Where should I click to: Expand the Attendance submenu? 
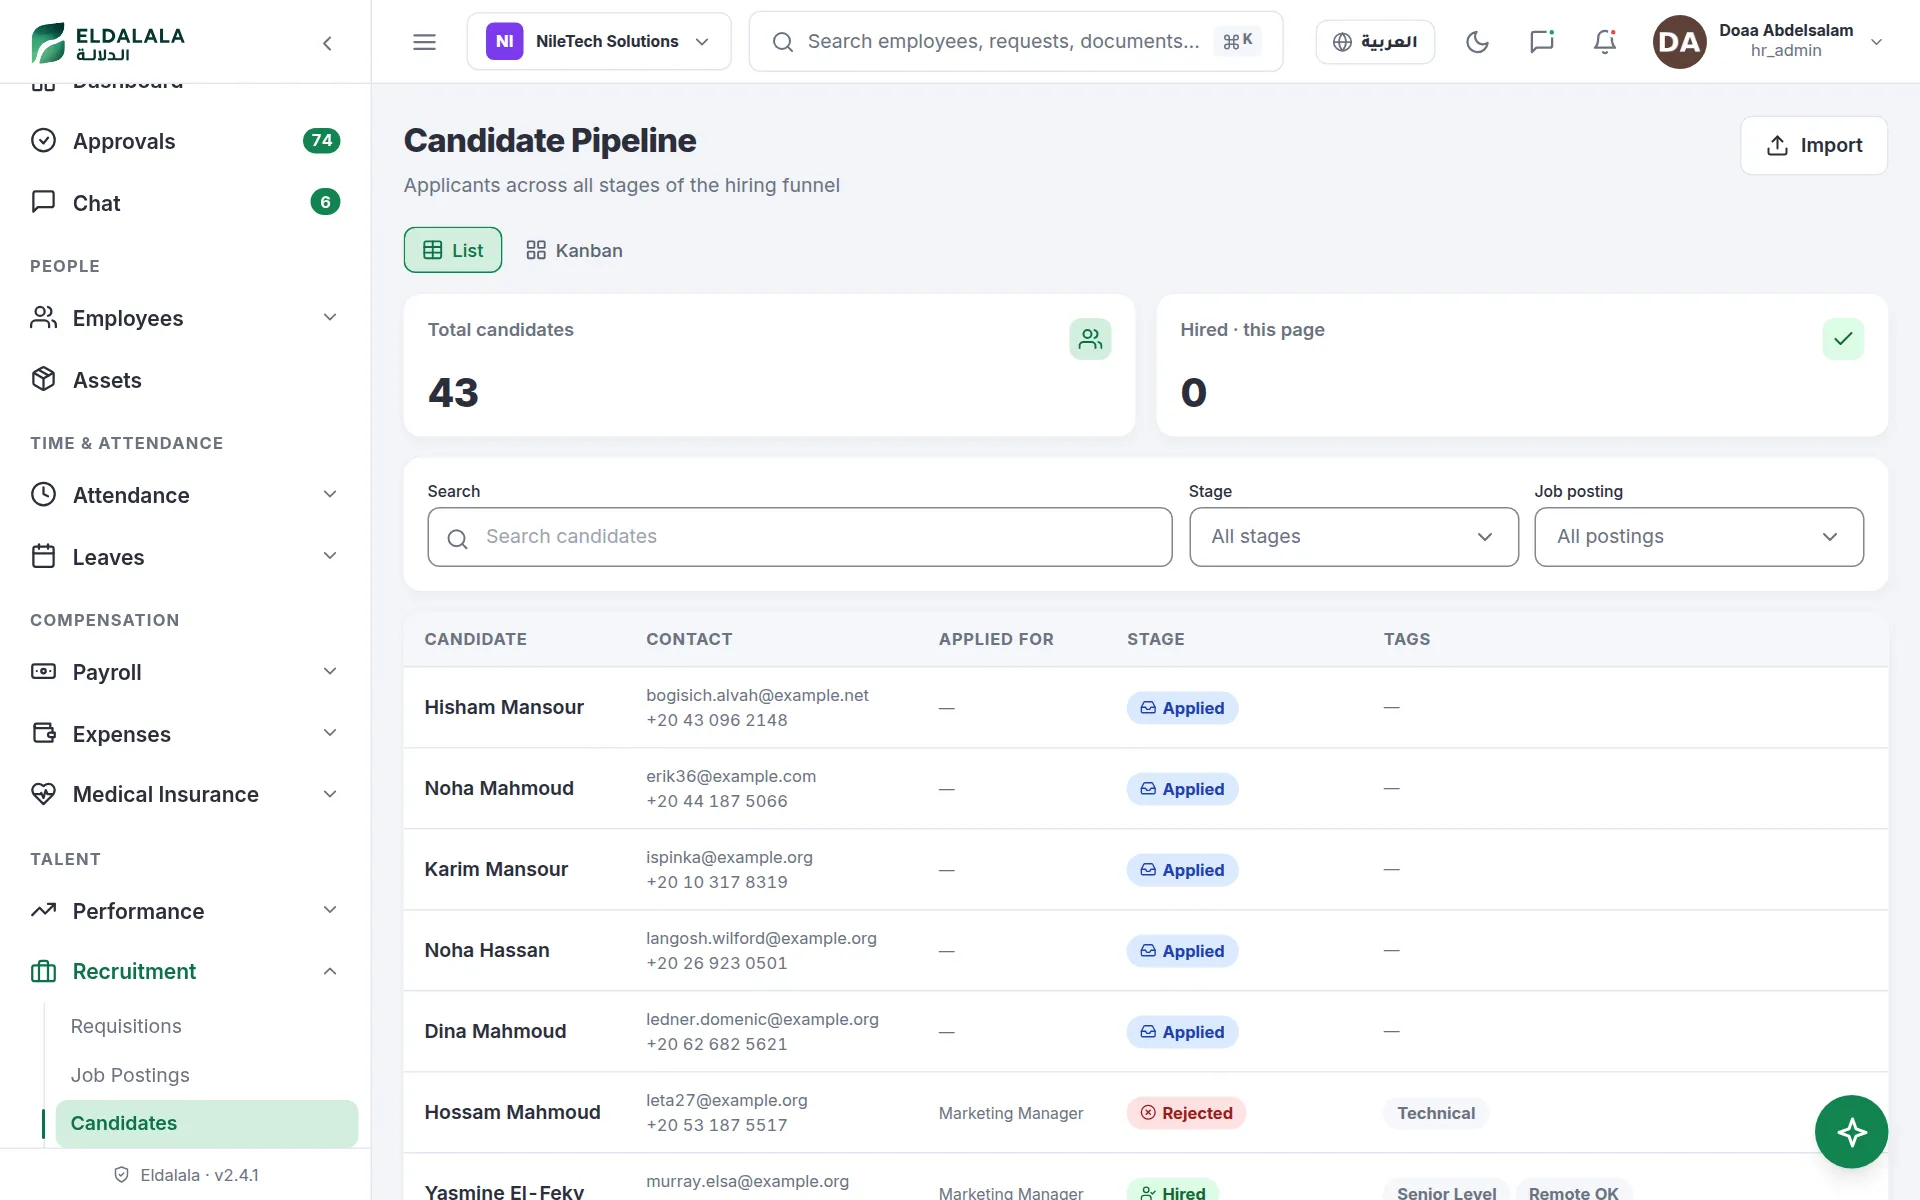330,494
